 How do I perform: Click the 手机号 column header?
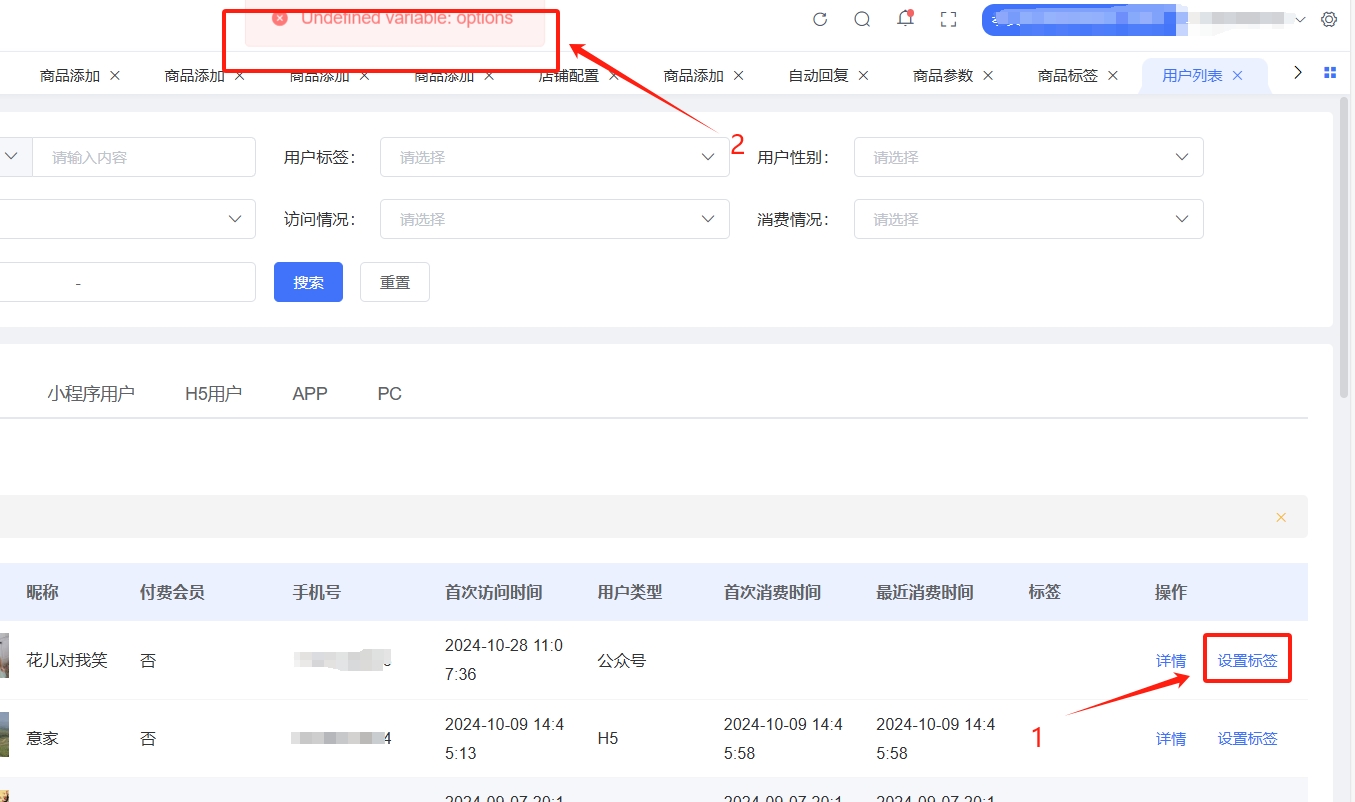pyautogui.click(x=317, y=592)
